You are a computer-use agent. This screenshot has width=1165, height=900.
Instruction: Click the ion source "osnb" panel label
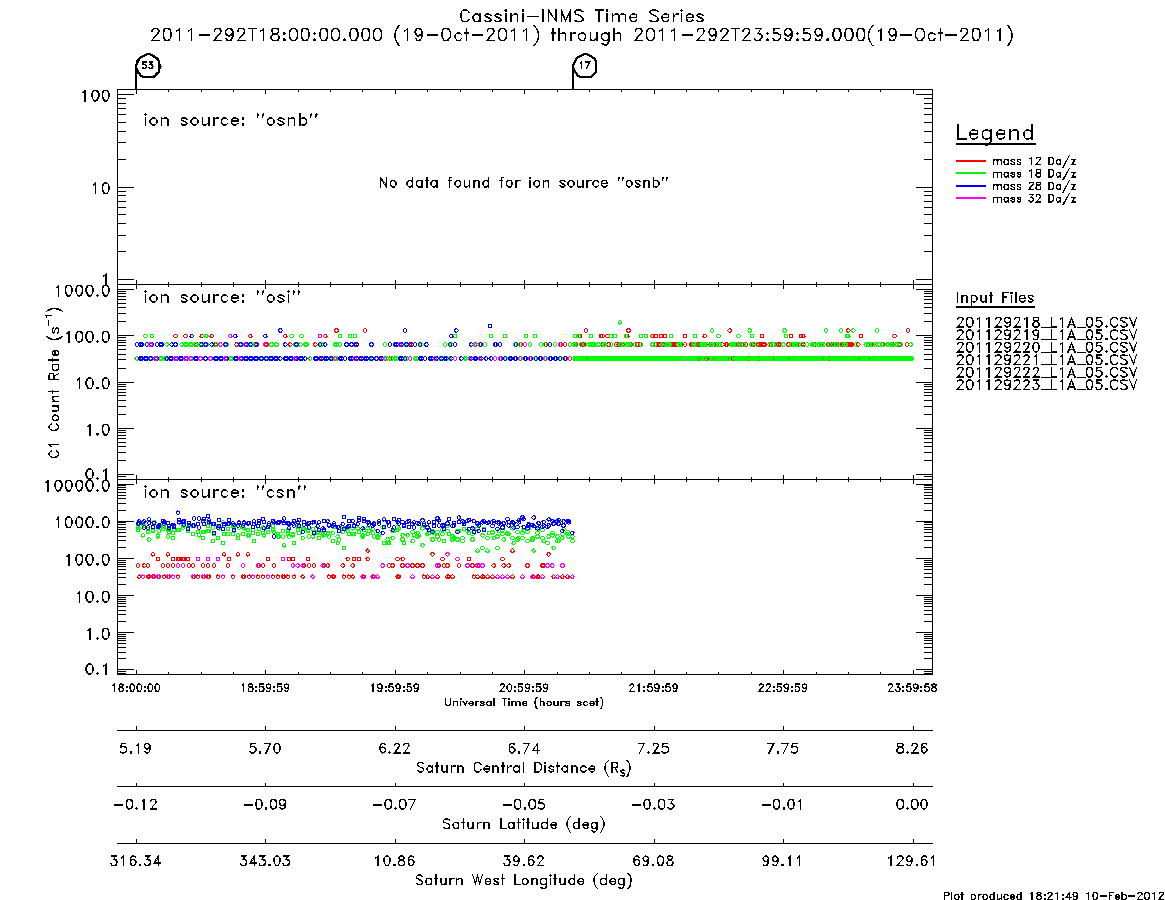point(231,120)
